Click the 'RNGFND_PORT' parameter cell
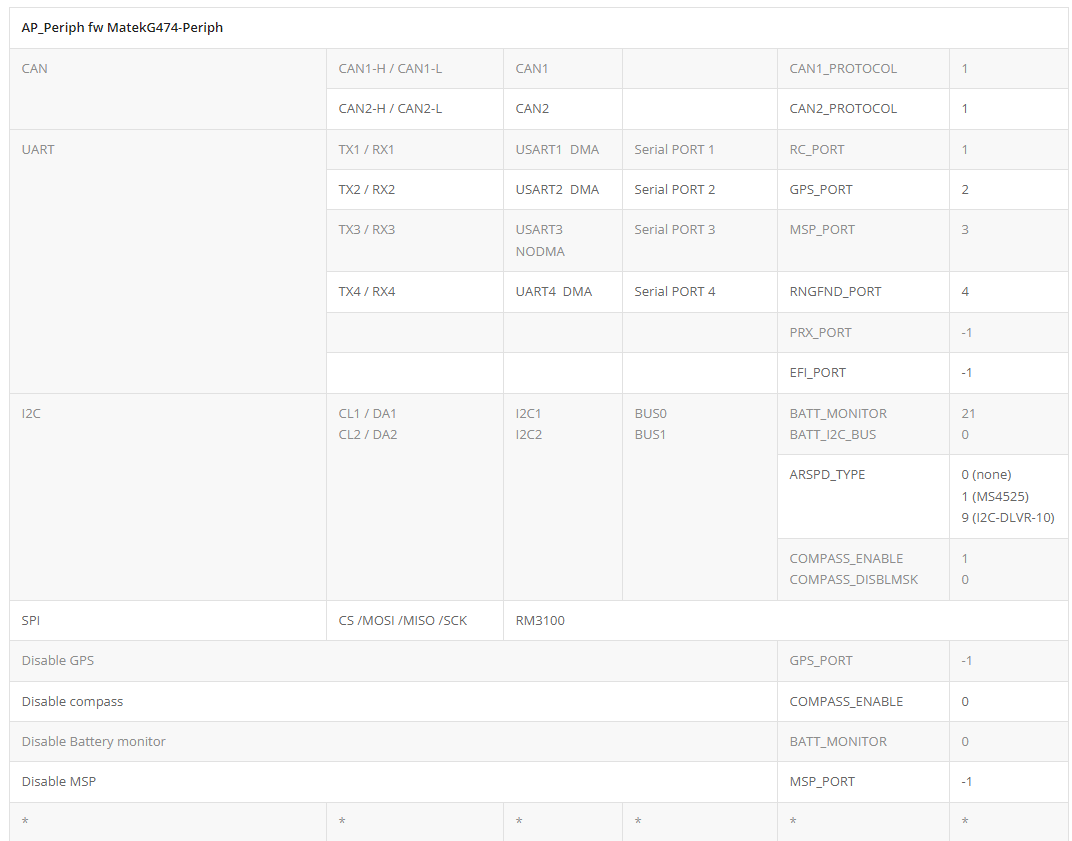The width and height of the screenshot is (1072, 841). (x=863, y=292)
